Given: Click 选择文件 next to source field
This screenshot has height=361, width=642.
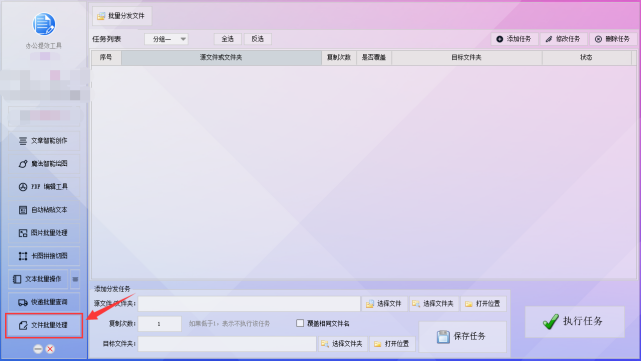Looking at the screenshot, I should 384,304.
